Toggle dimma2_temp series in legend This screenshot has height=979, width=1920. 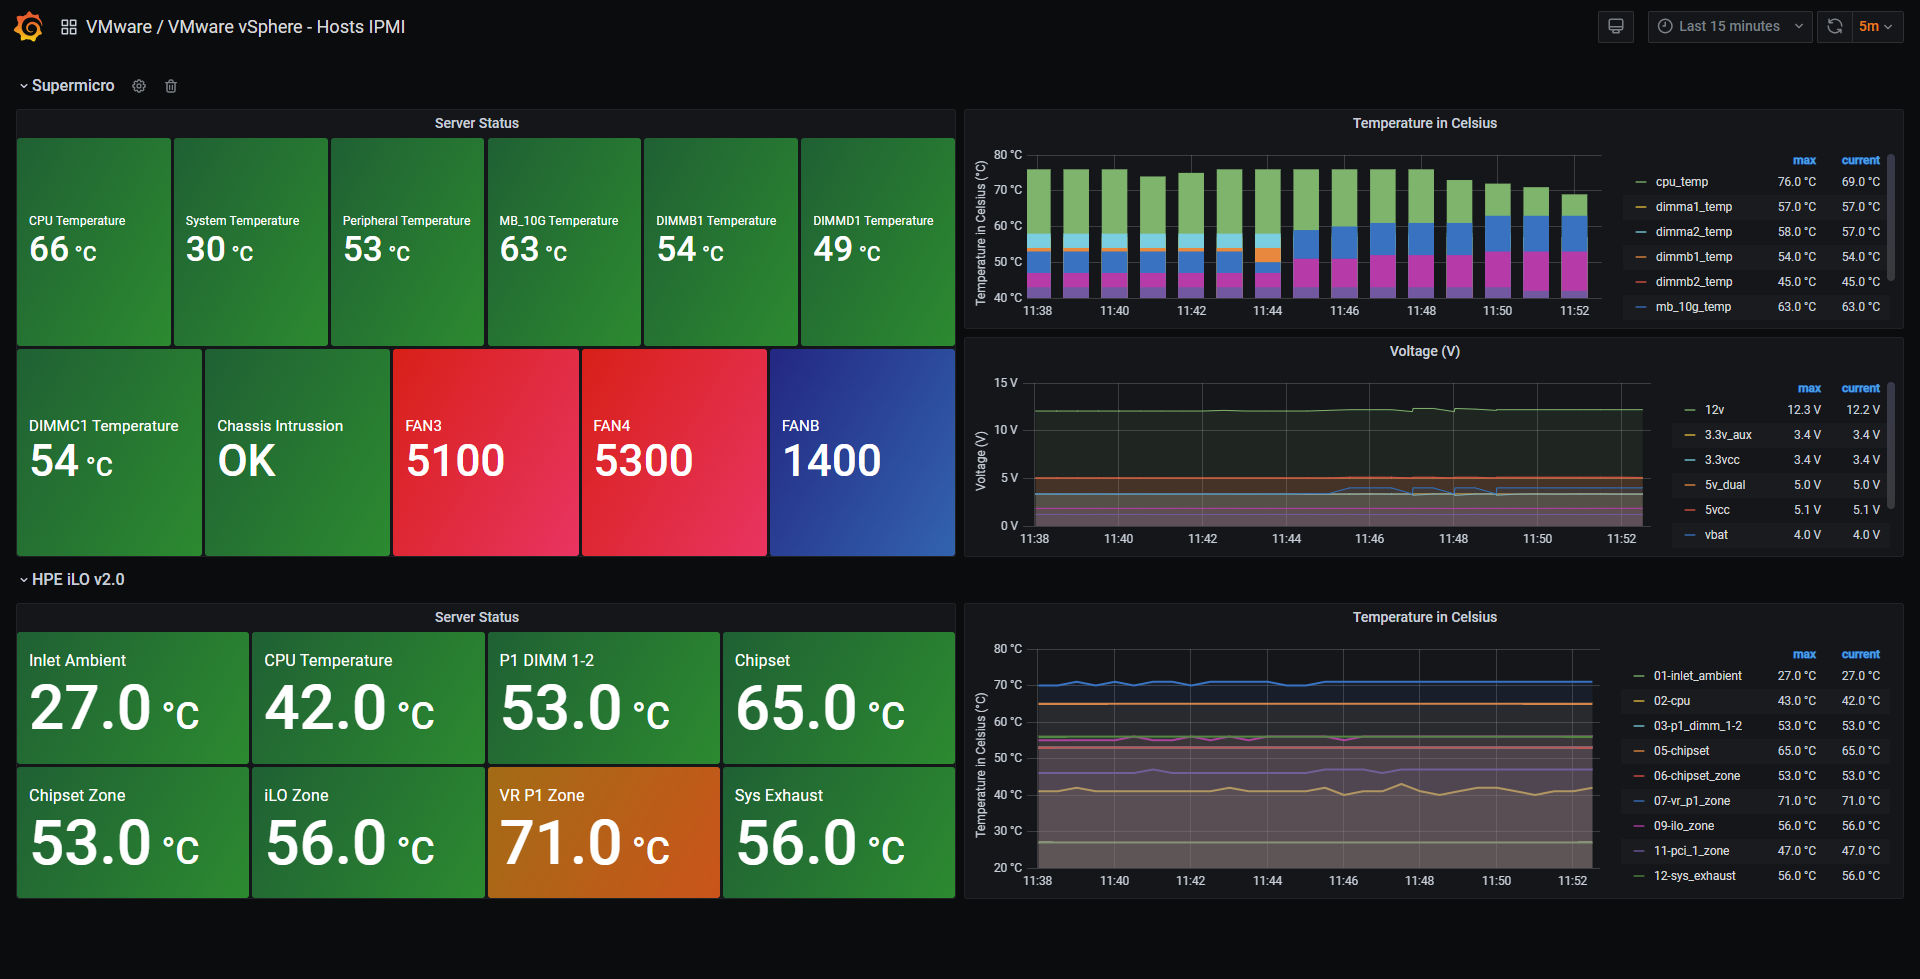tap(1694, 232)
